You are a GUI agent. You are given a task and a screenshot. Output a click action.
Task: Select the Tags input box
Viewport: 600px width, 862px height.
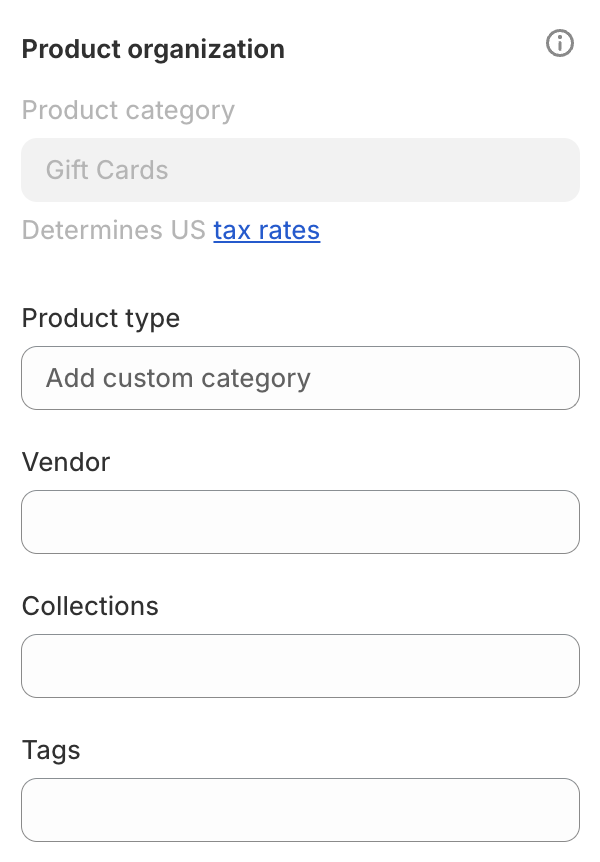pyautogui.click(x=300, y=810)
